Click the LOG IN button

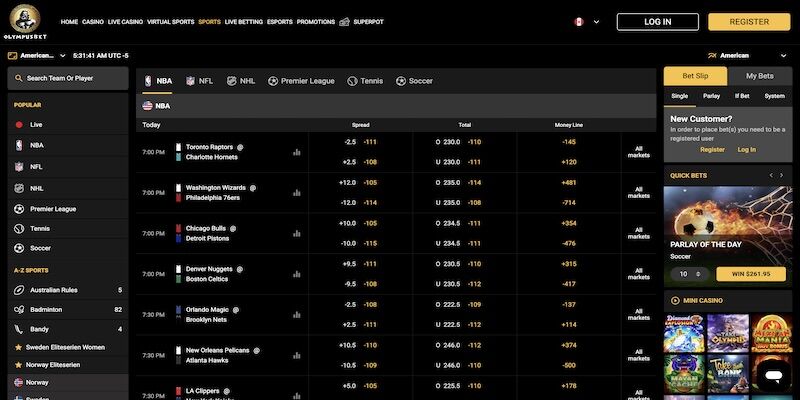658,22
